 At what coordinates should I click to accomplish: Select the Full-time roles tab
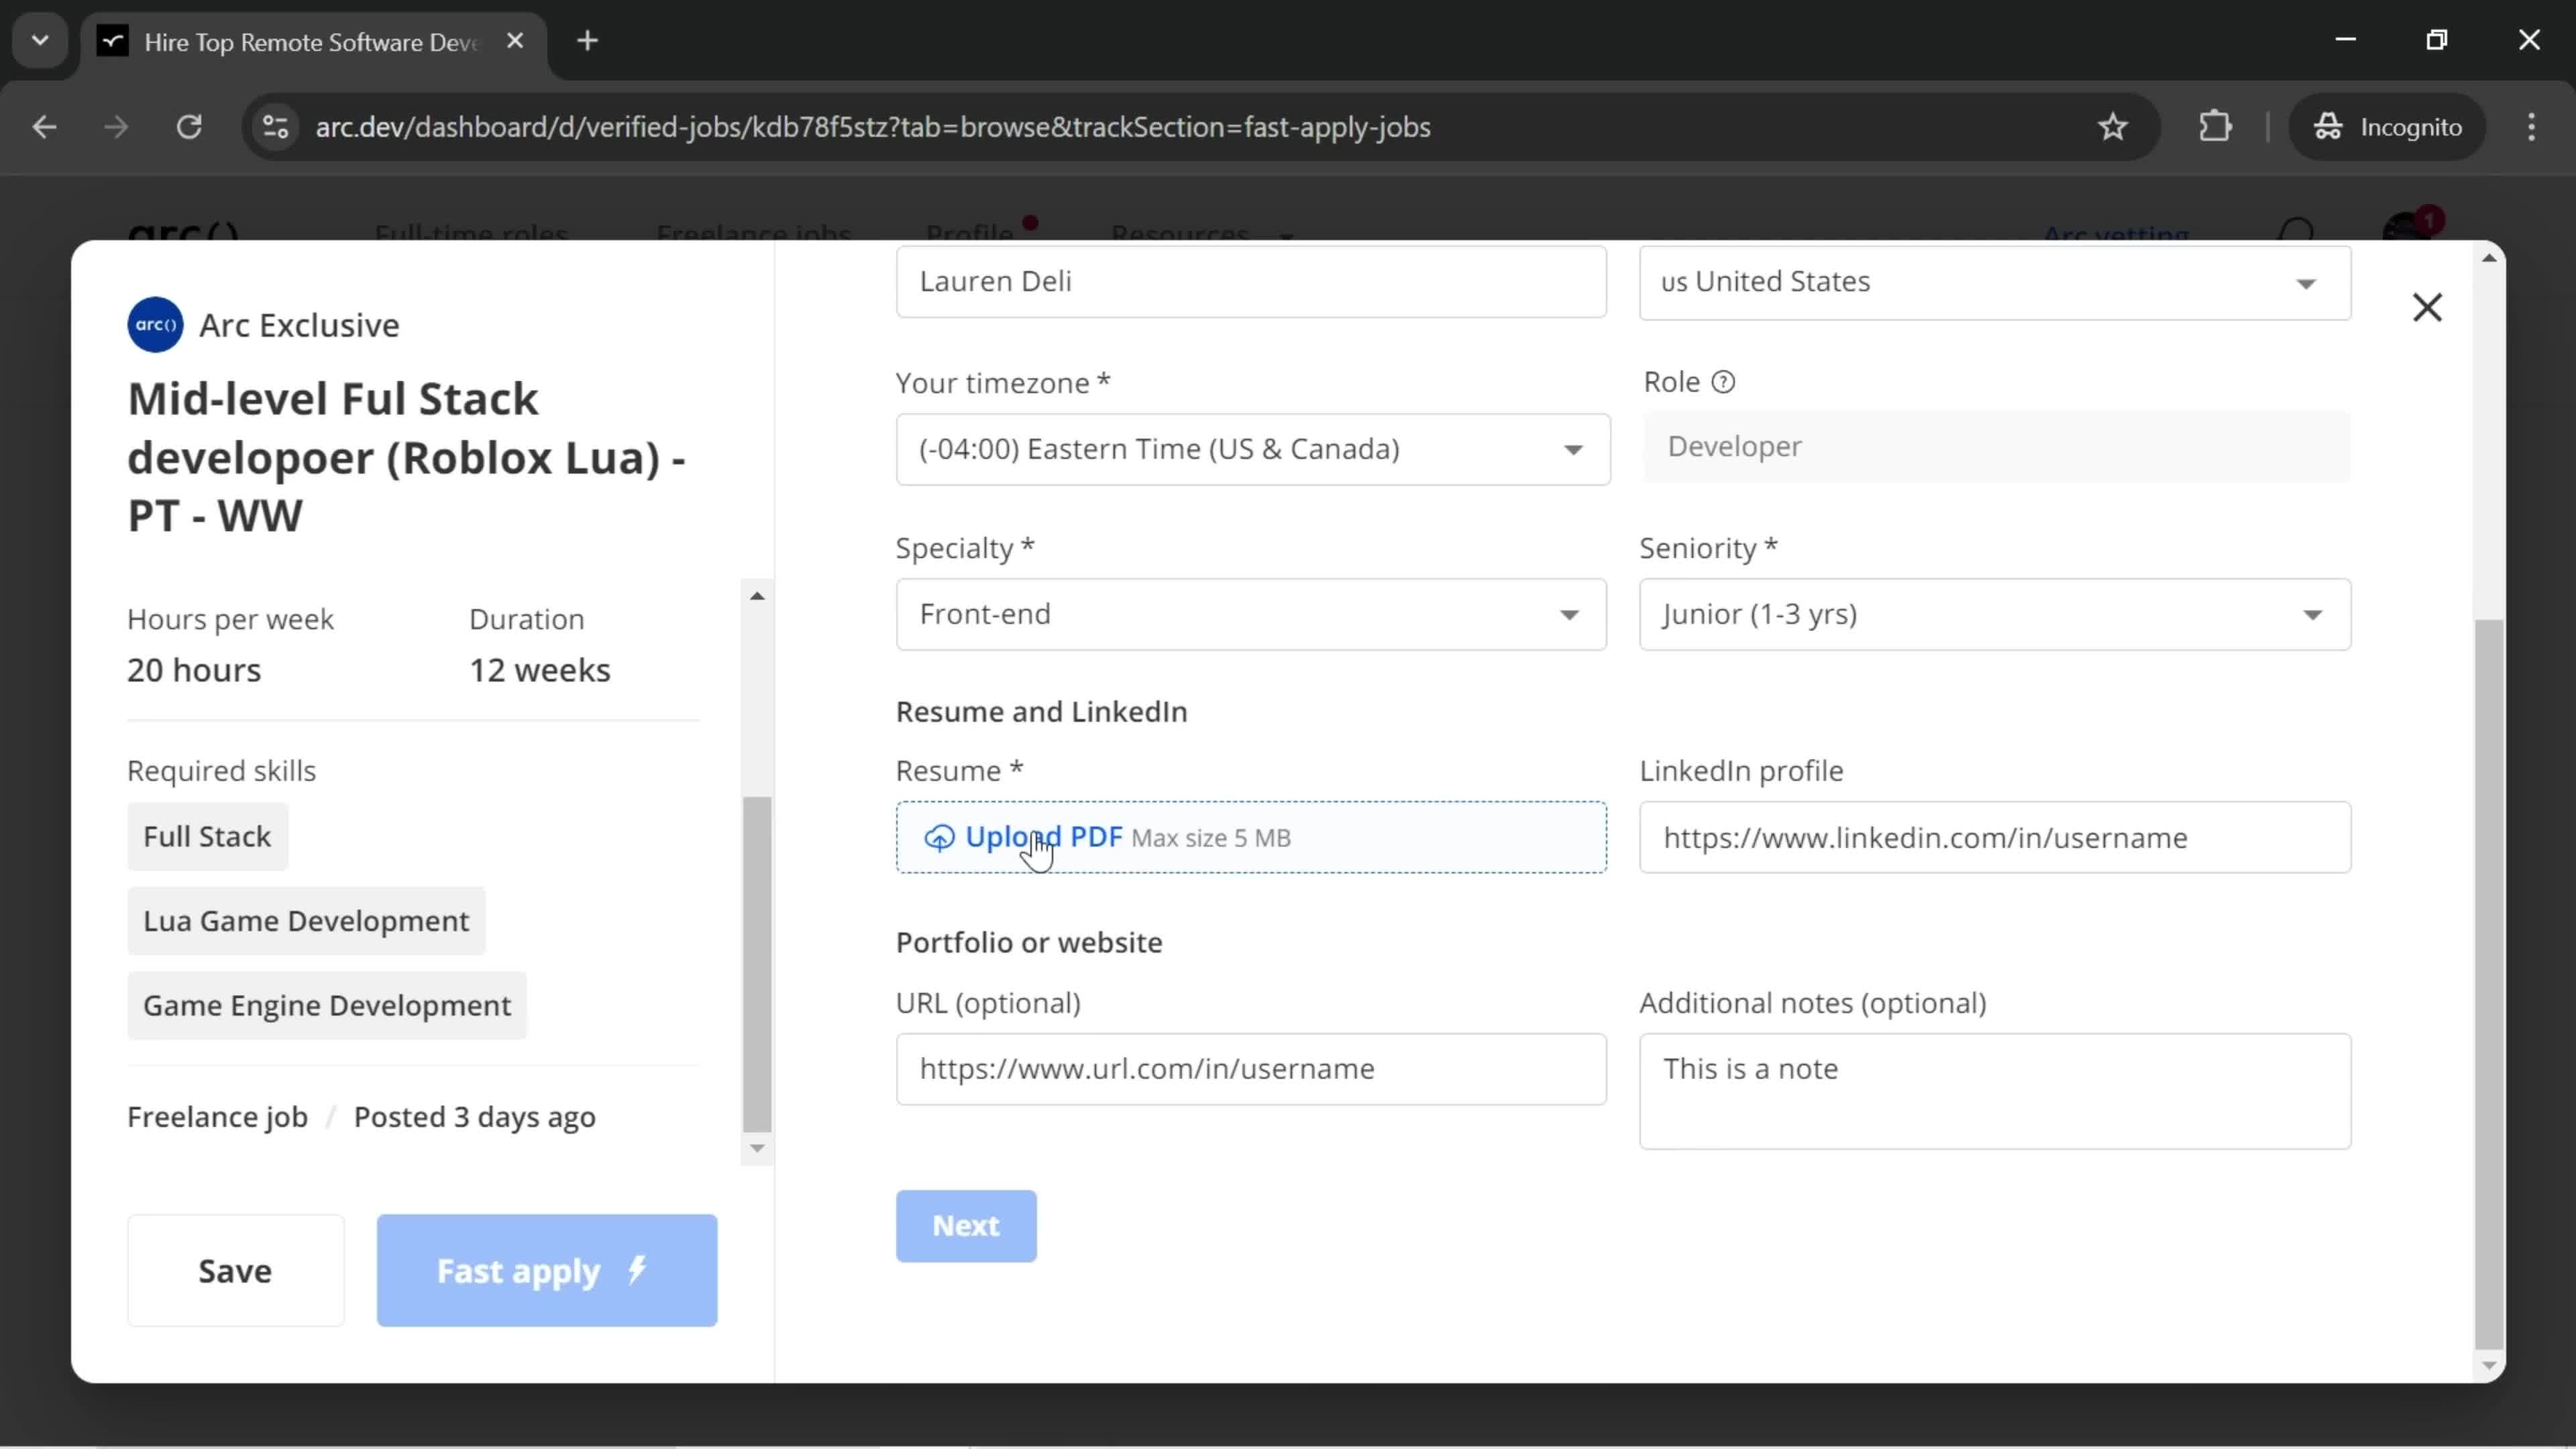(469, 231)
